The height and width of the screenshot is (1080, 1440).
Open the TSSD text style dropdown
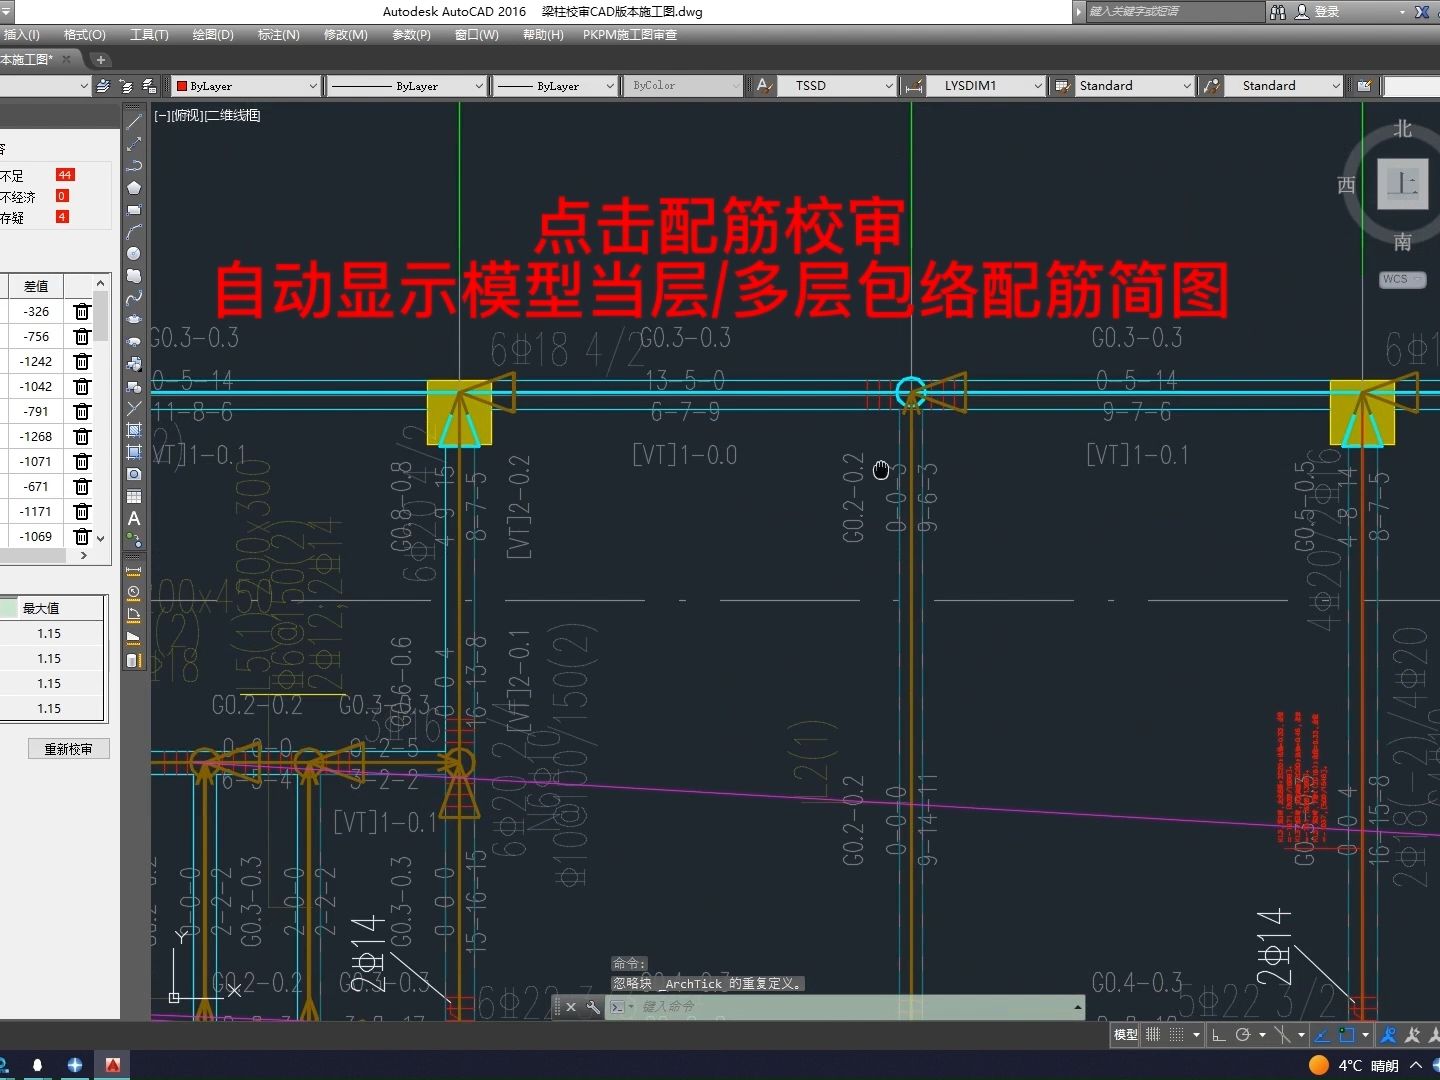click(x=890, y=85)
